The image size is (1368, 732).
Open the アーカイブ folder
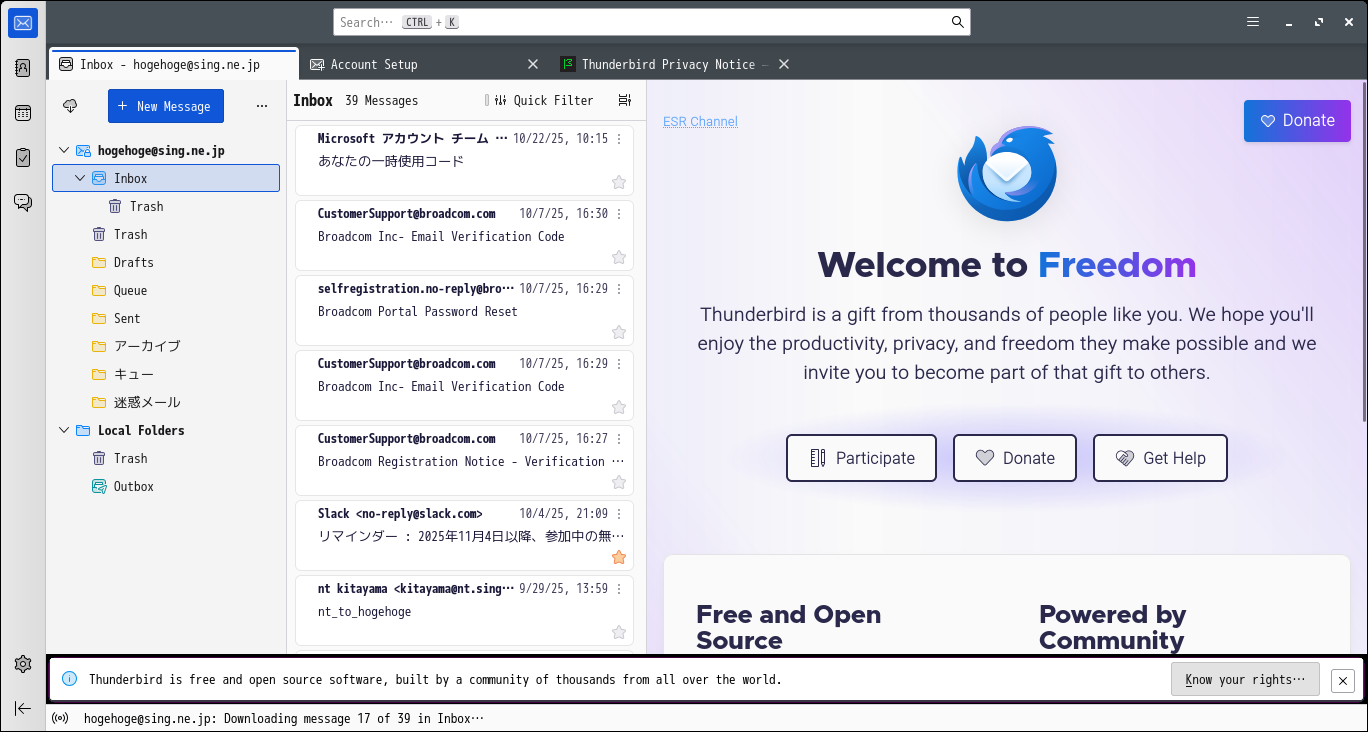[166, 346]
